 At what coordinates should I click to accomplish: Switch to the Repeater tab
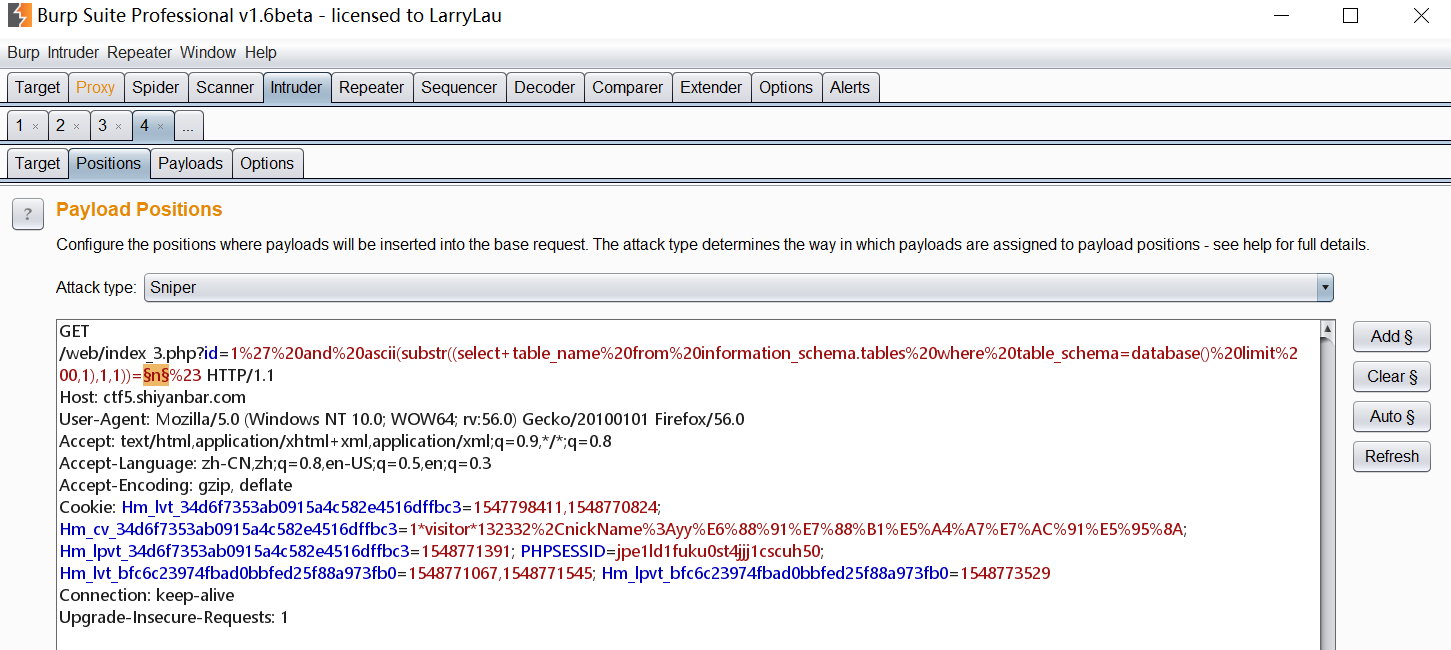372,87
